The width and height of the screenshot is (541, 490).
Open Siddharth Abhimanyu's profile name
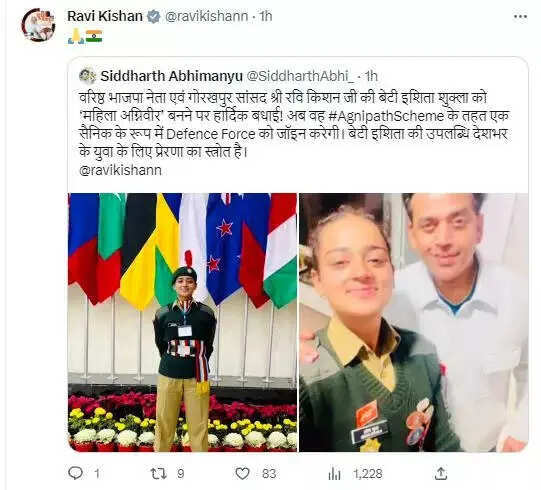tap(171, 76)
